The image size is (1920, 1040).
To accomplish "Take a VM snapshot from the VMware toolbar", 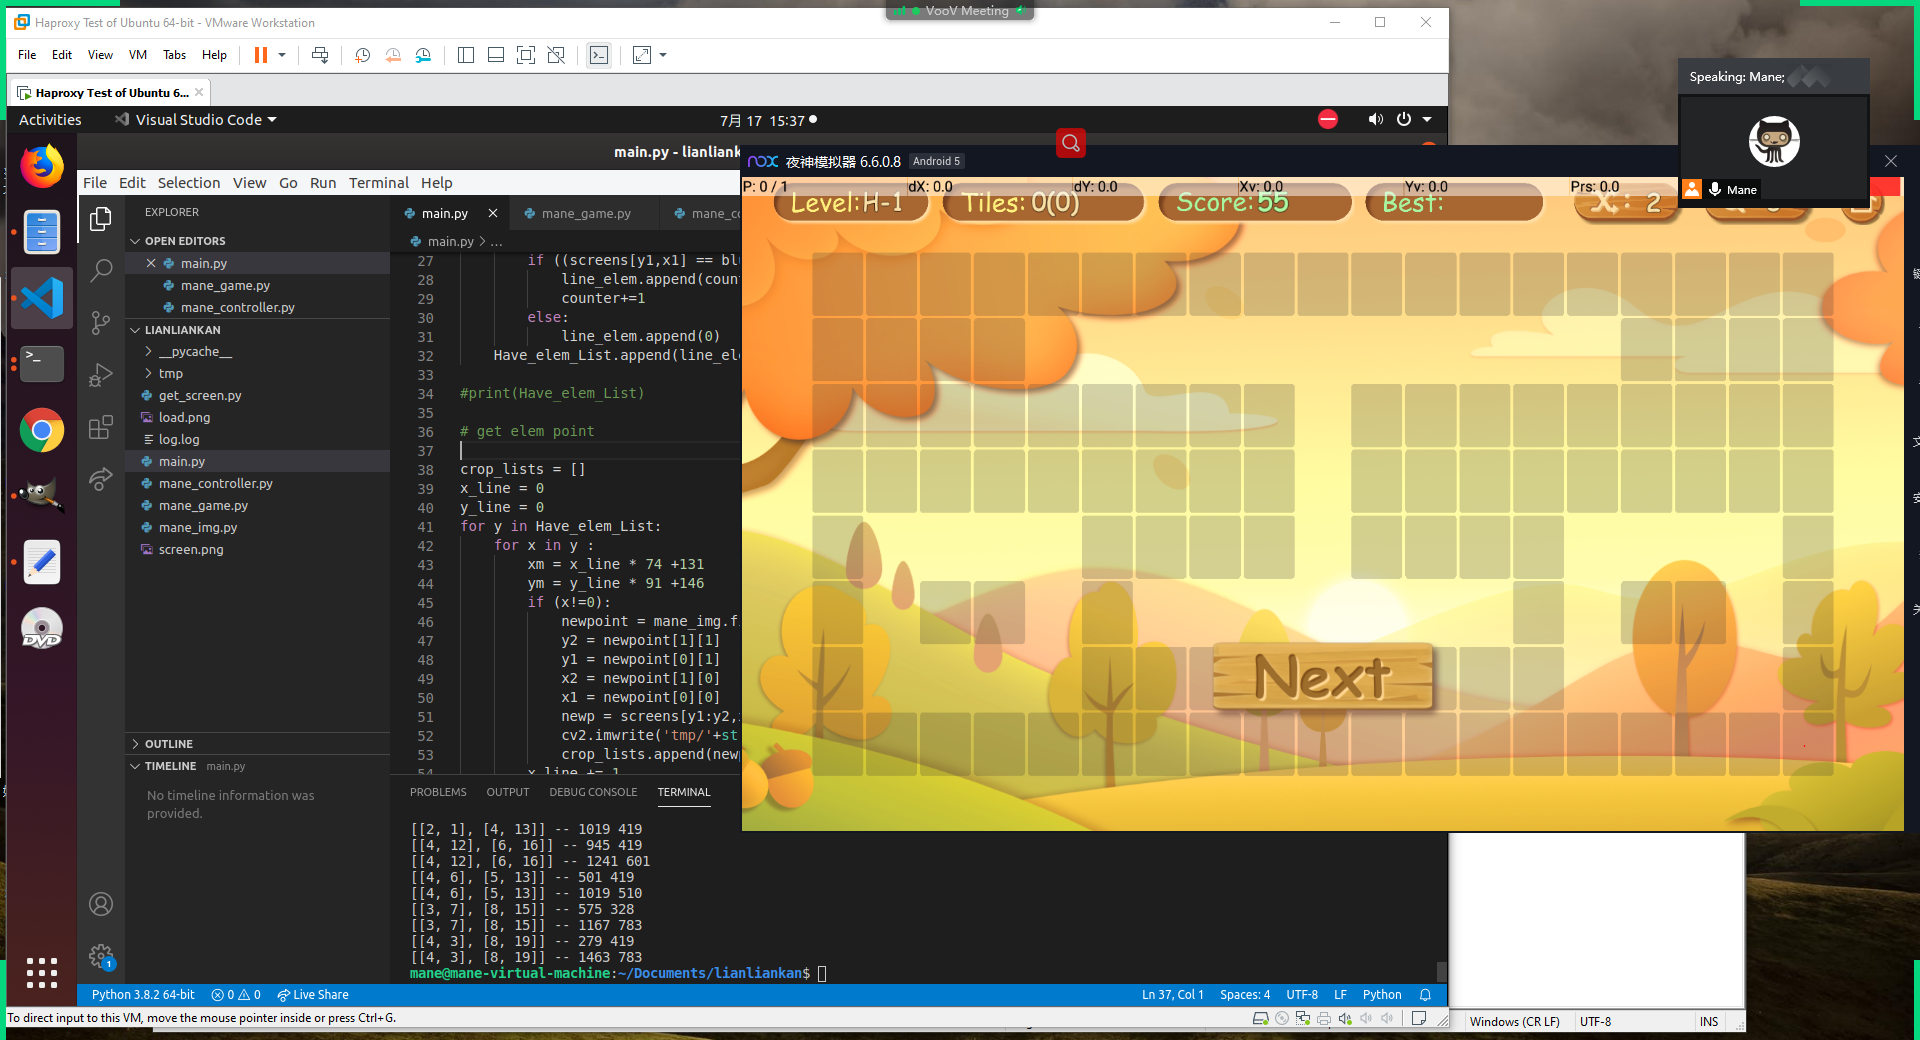I will point(362,55).
